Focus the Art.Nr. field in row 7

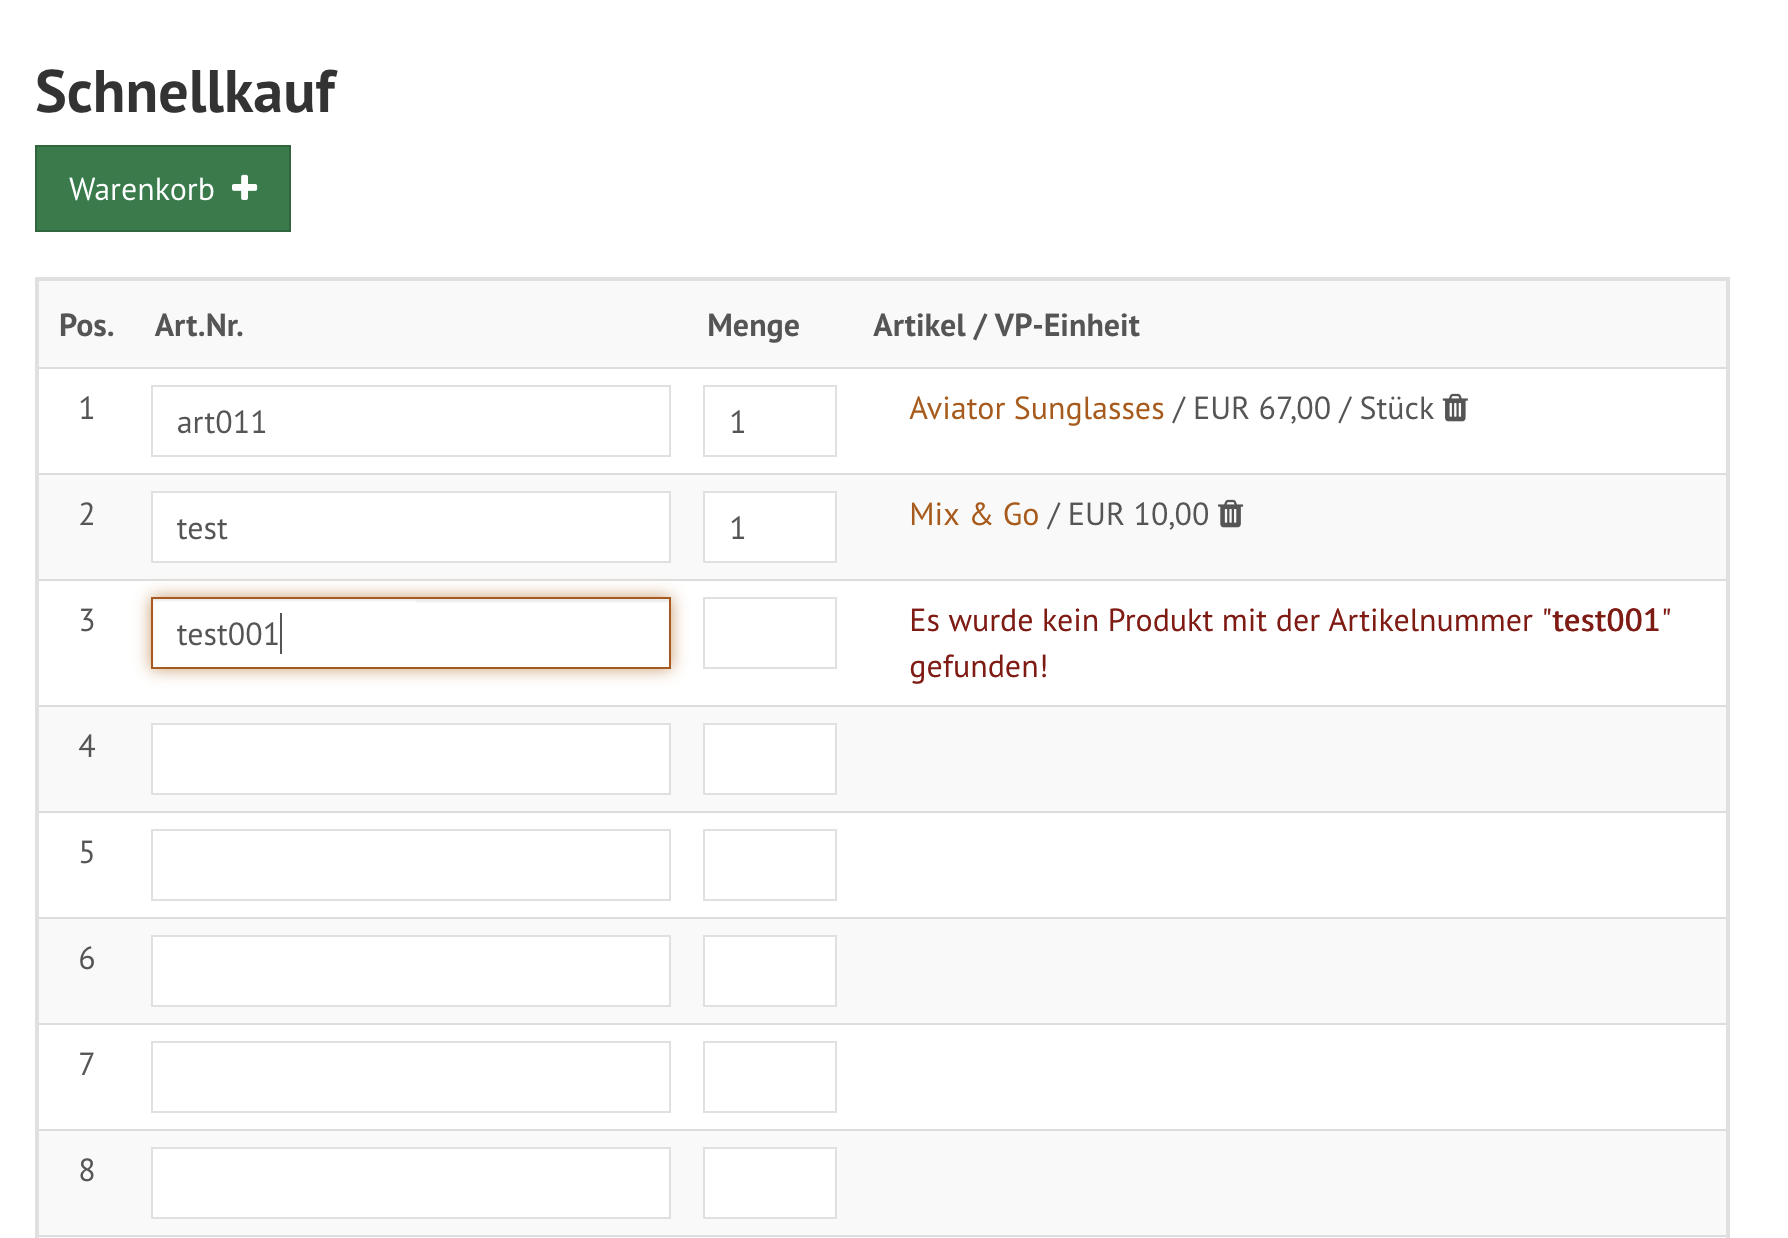[410, 1077]
